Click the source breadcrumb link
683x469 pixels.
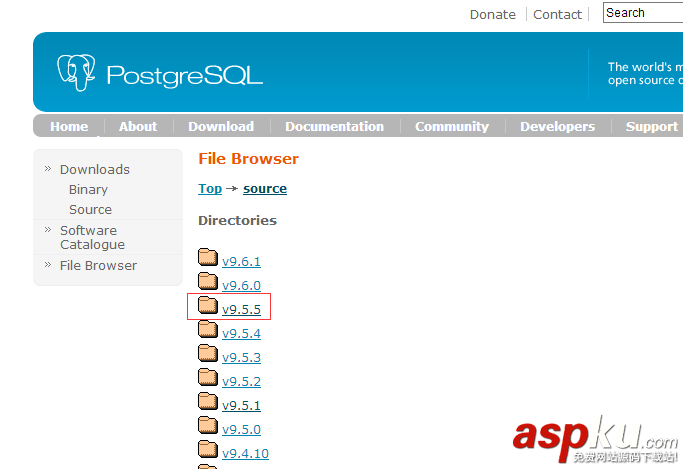[x=265, y=189]
